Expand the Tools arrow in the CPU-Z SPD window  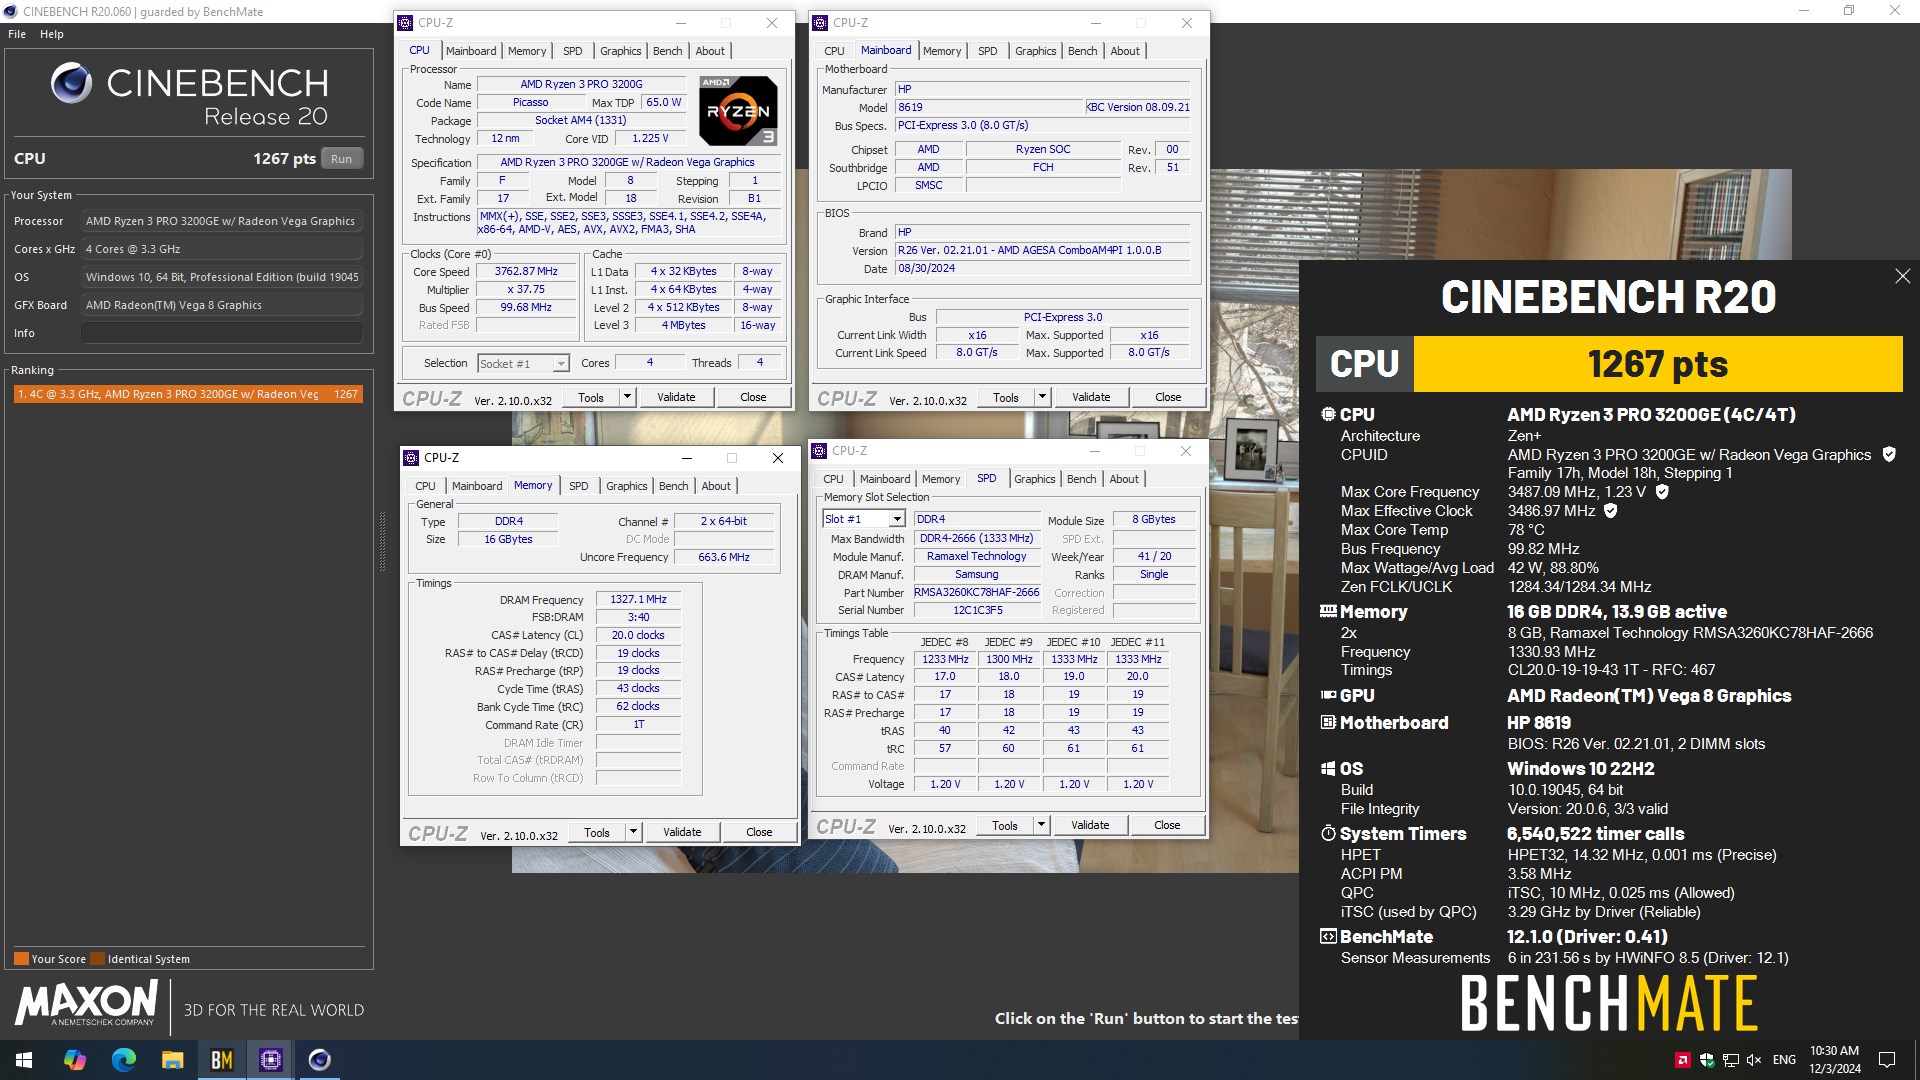point(1042,825)
